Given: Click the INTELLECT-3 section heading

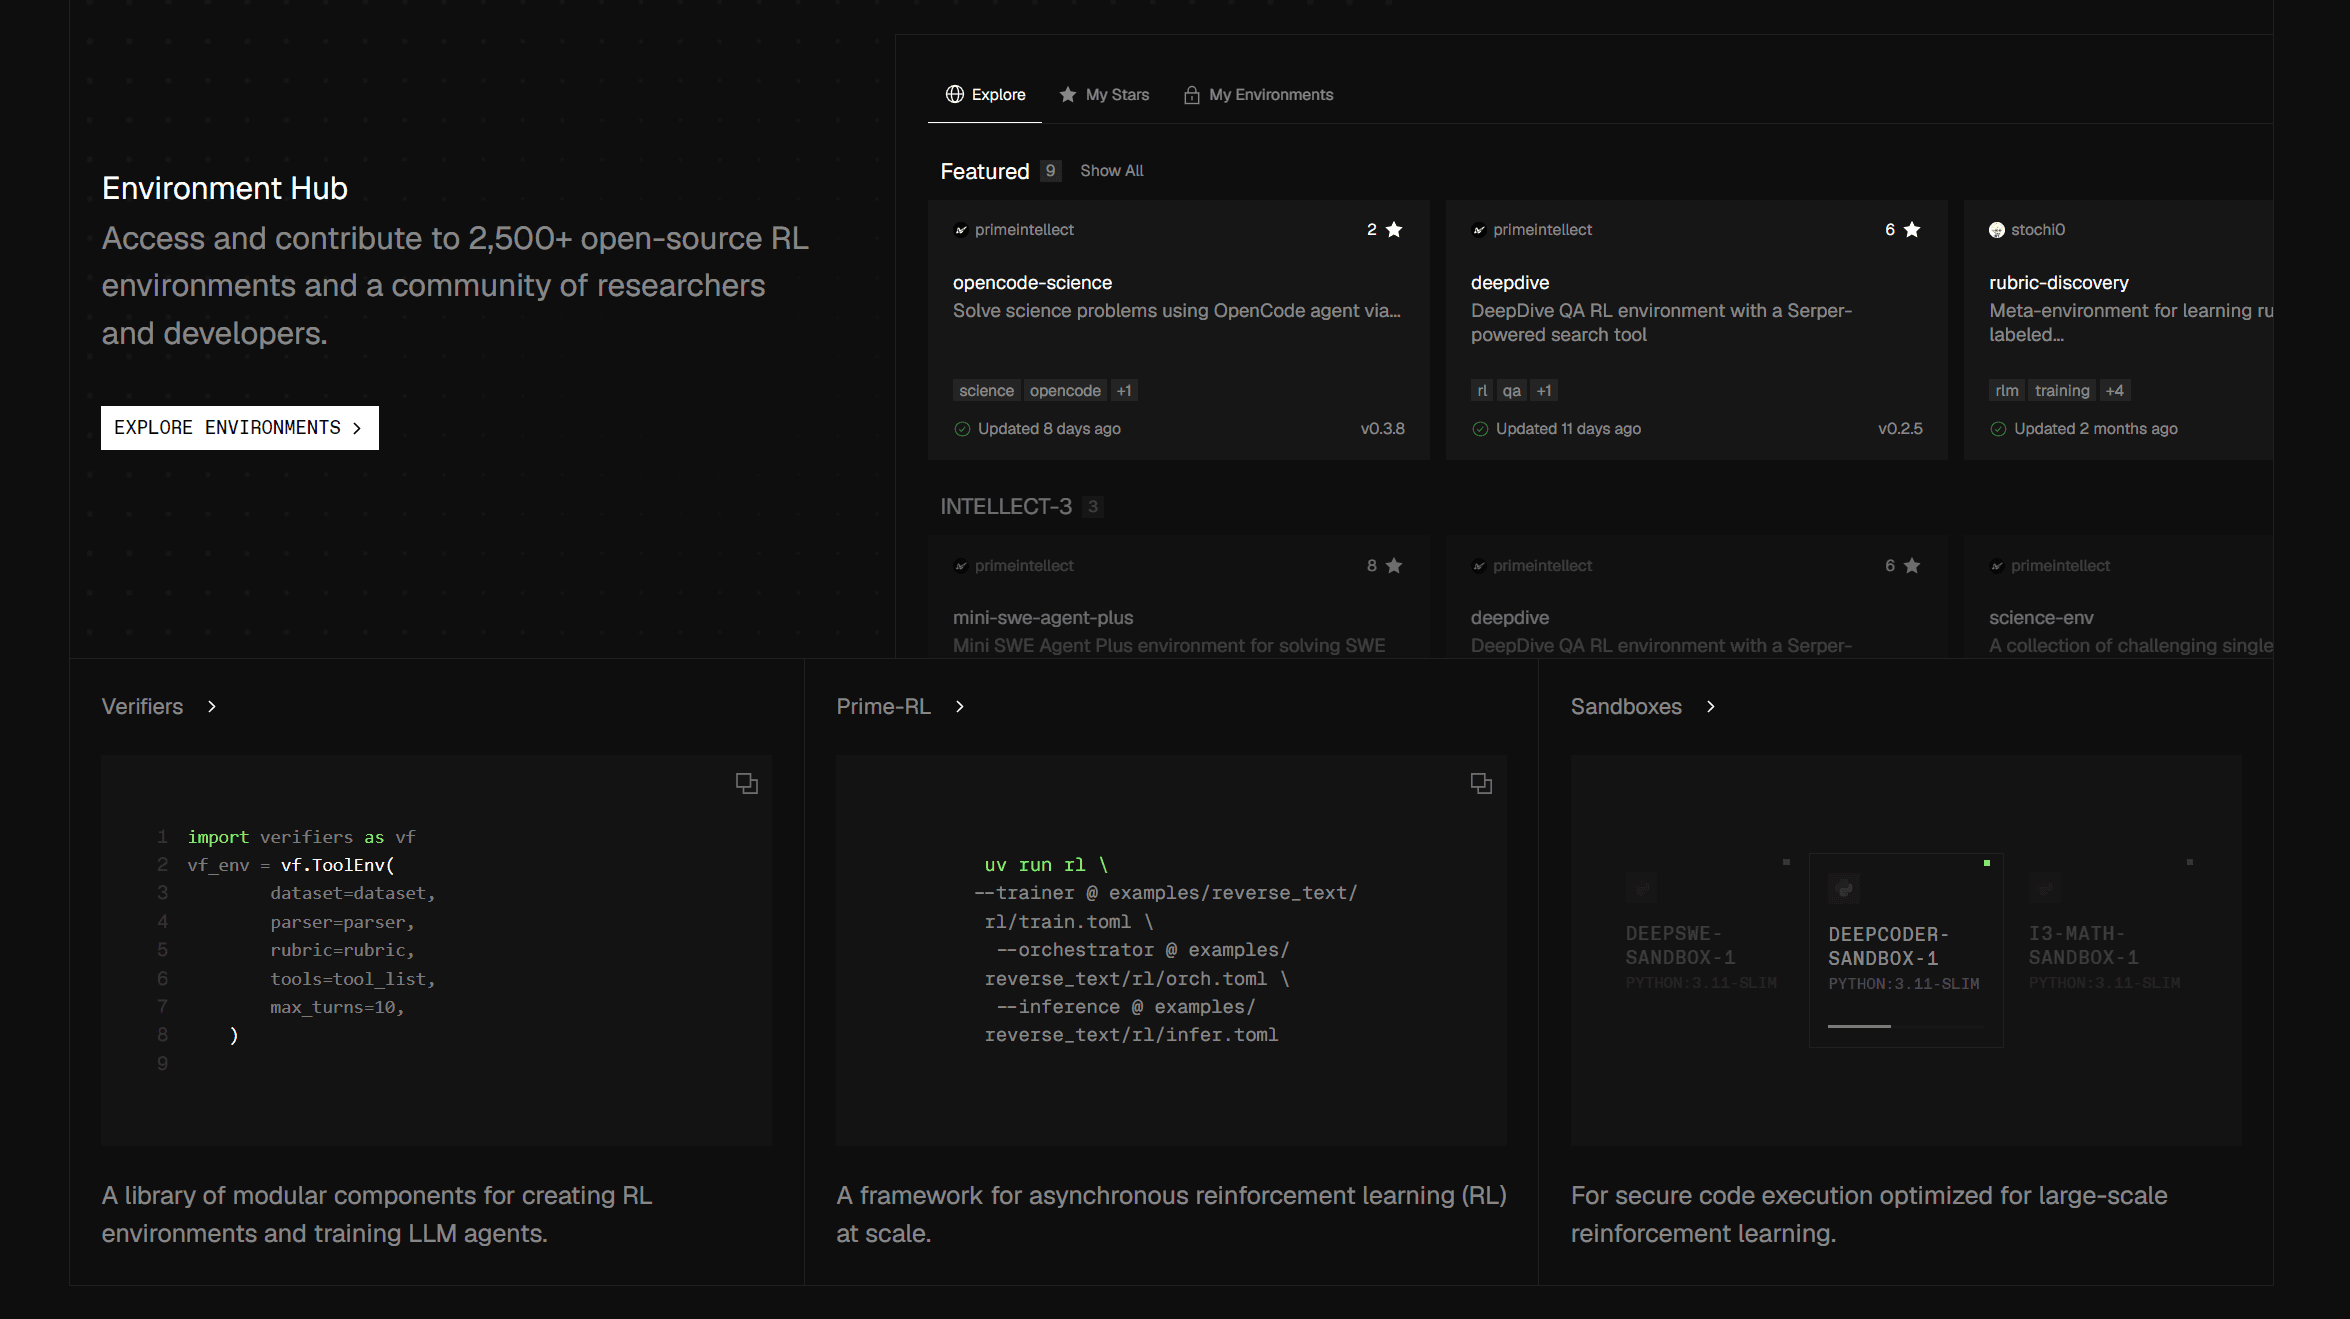Looking at the screenshot, I should [x=1006, y=507].
